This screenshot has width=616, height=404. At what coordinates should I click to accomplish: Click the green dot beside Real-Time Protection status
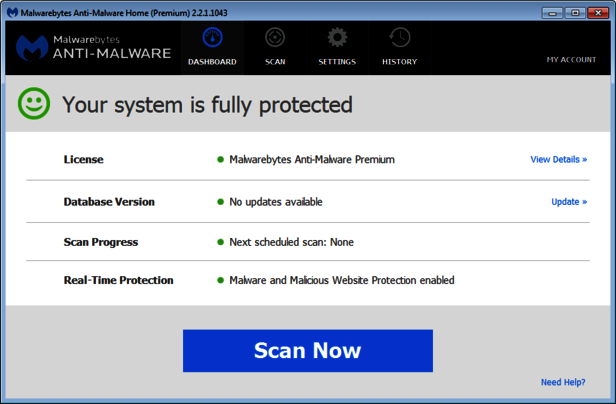tap(220, 281)
